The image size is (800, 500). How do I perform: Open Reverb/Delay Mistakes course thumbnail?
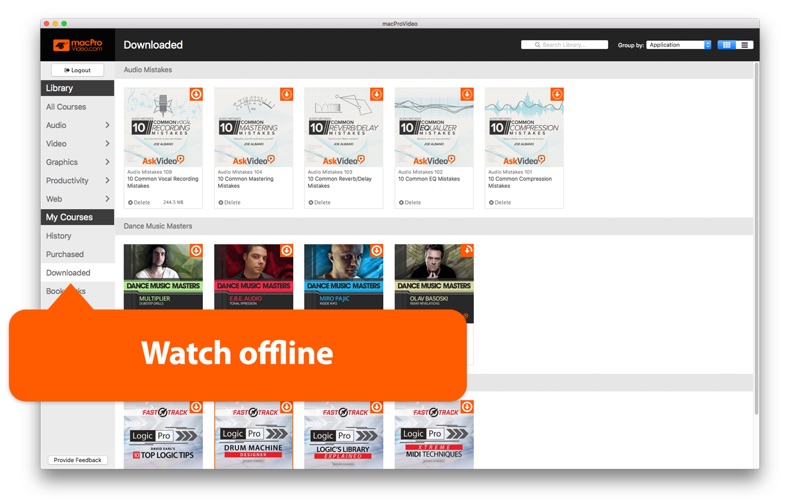343,127
